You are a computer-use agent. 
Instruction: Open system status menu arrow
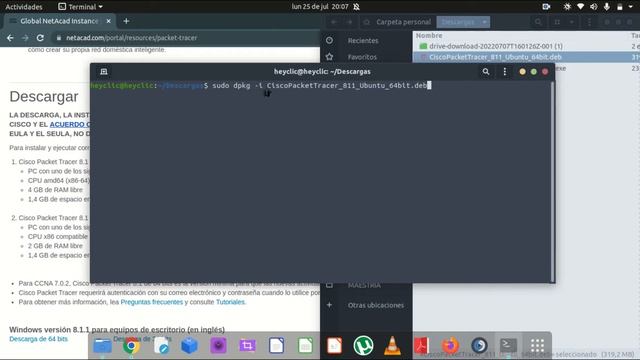(x=631, y=7)
